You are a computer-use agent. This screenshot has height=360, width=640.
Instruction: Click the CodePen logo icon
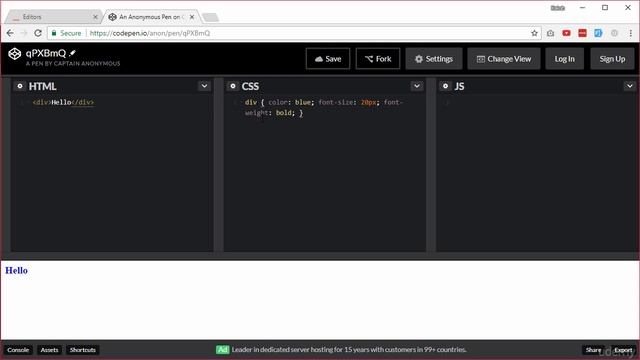15,54
